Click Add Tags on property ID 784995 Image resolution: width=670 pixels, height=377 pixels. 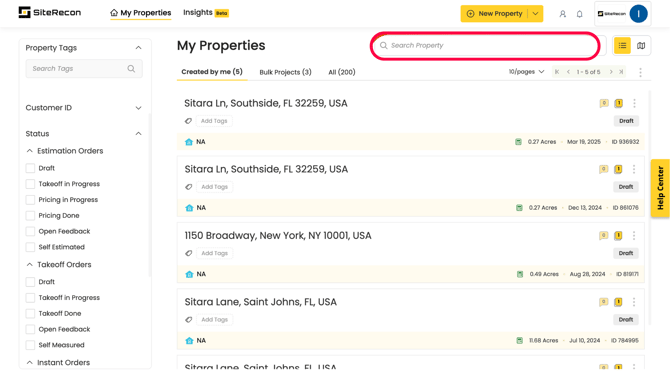coord(215,319)
